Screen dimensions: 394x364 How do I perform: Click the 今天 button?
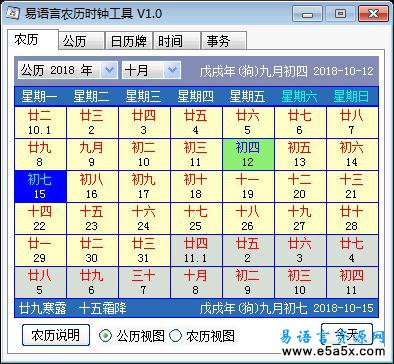pyautogui.click(x=347, y=333)
